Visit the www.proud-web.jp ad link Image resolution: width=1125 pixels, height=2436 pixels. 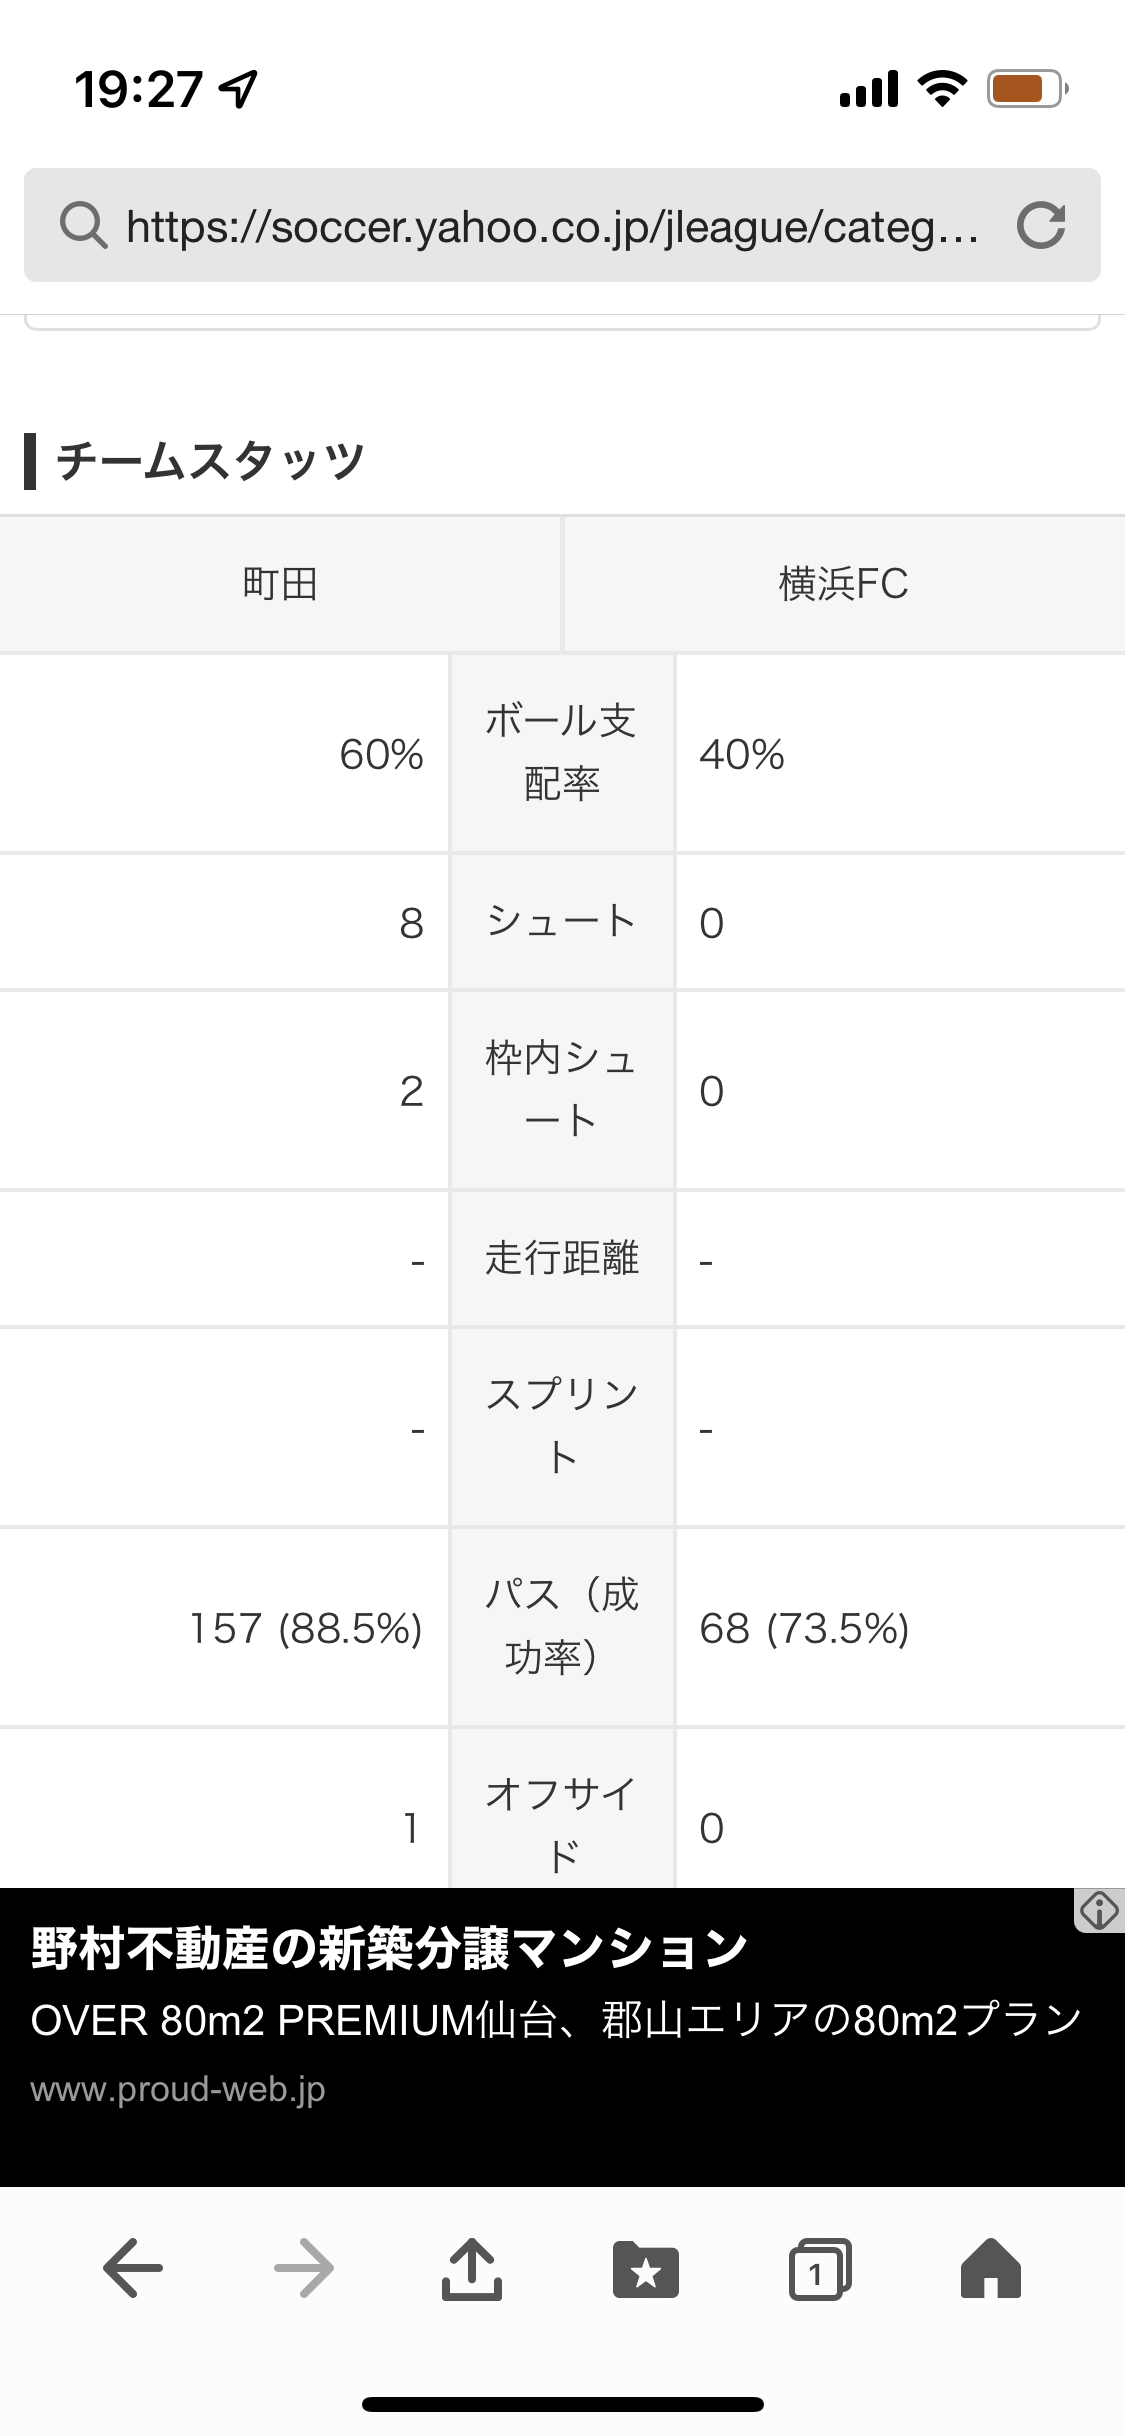pos(178,2089)
